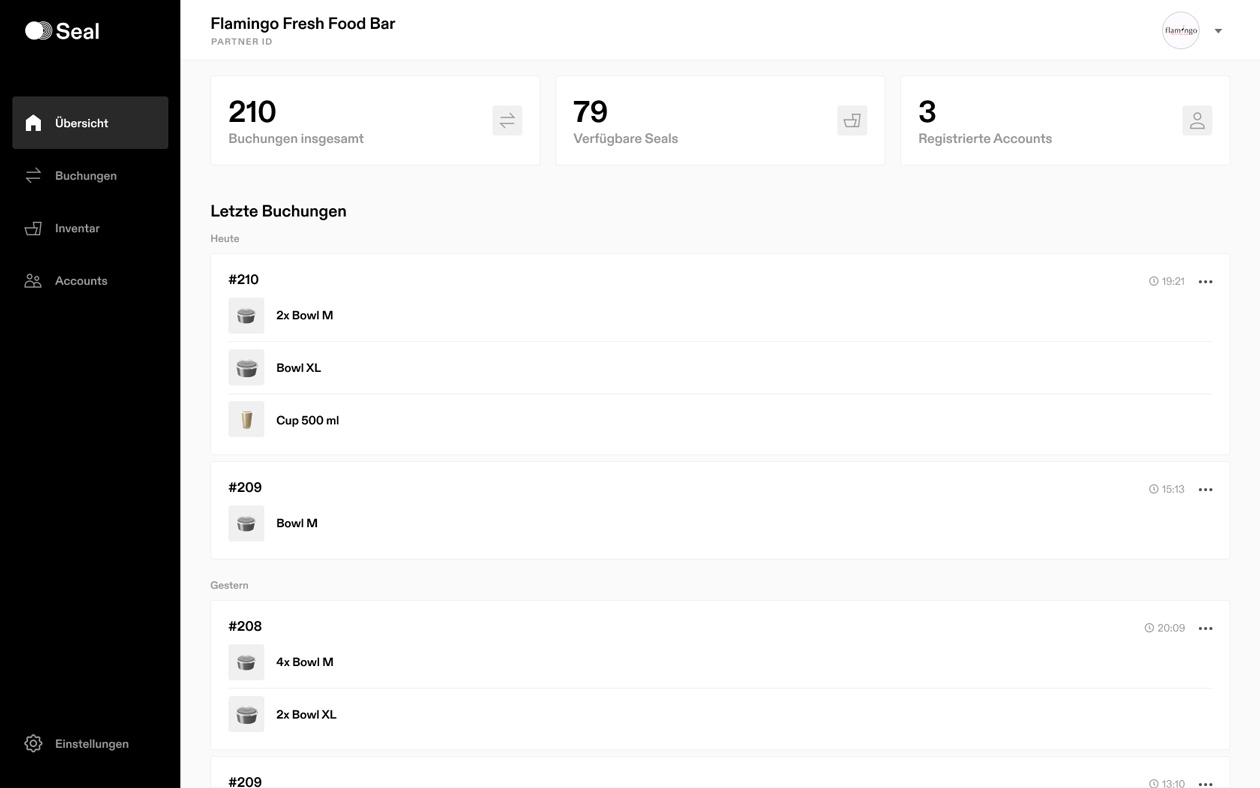The width and height of the screenshot is (1260, 788).
Task: Select the Bowl XL item in #210
Action: tap(720, 368)
